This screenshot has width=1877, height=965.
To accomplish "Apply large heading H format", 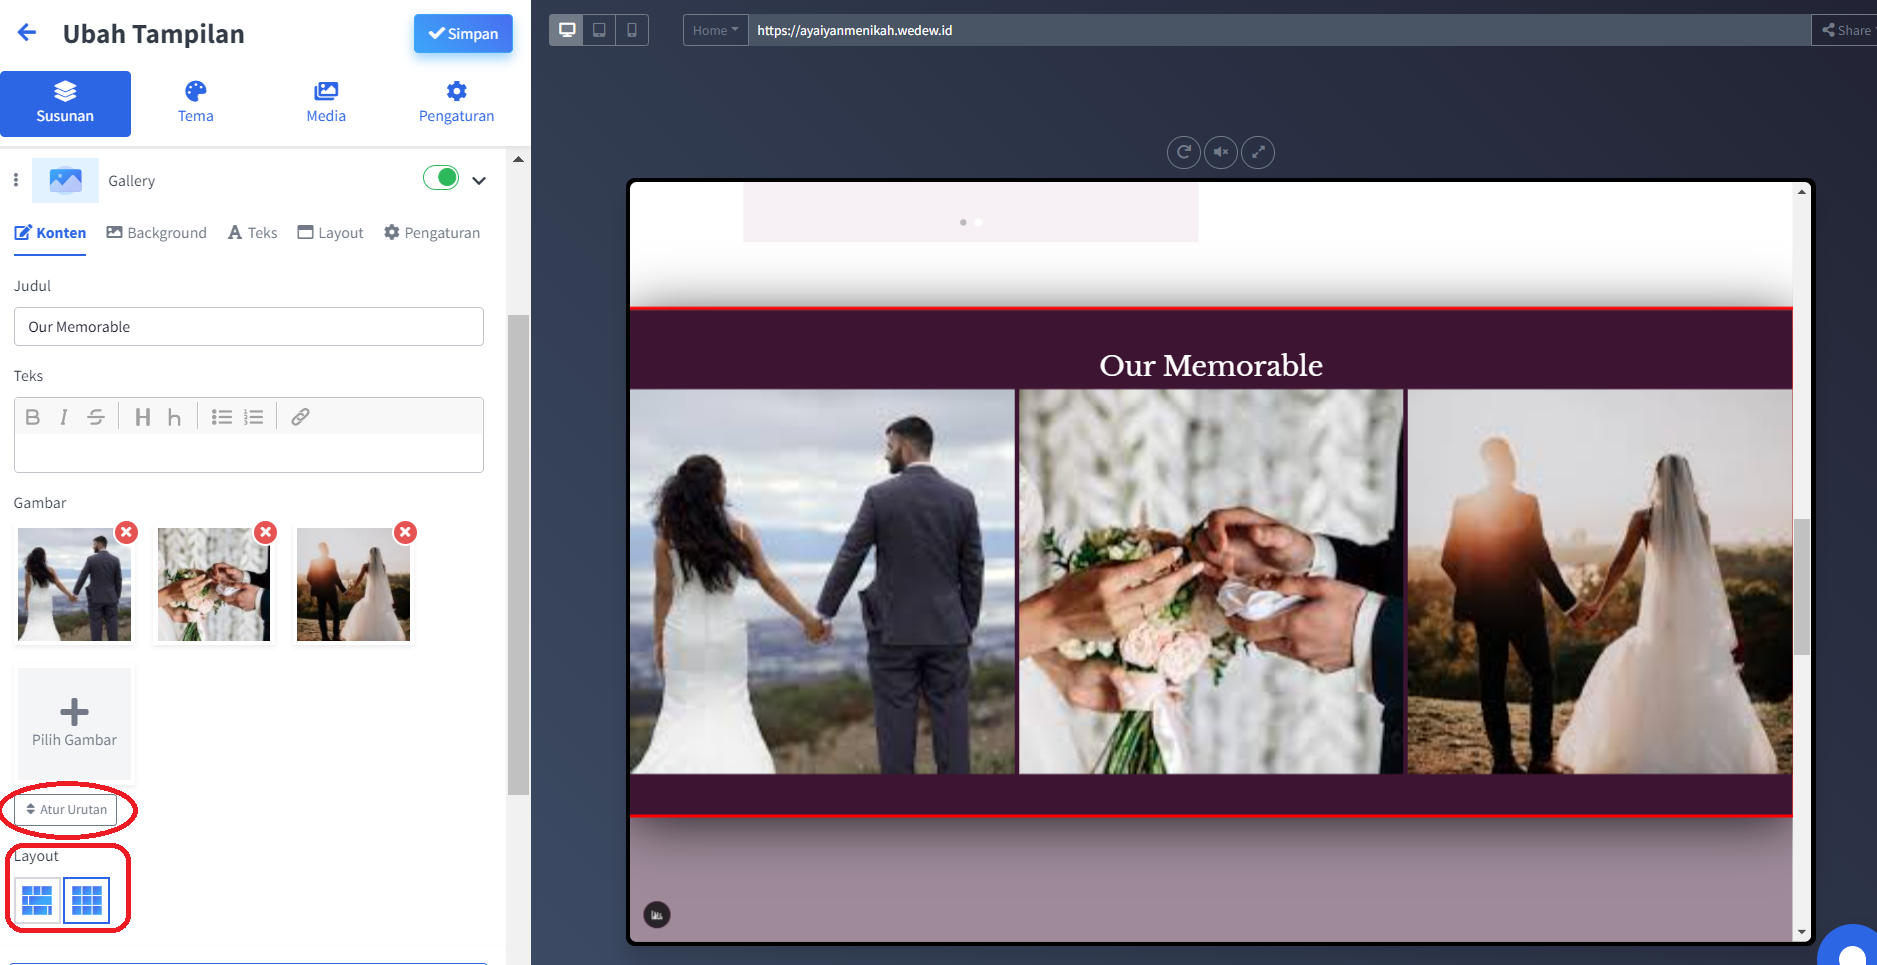I will point(143,417).
